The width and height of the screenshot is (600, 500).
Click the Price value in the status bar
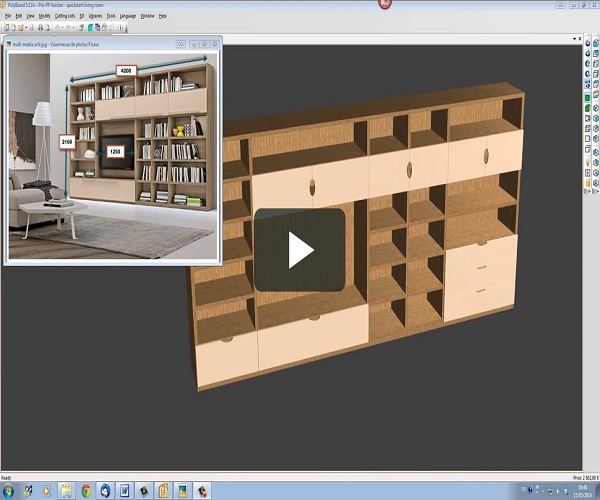pos(585,477)
